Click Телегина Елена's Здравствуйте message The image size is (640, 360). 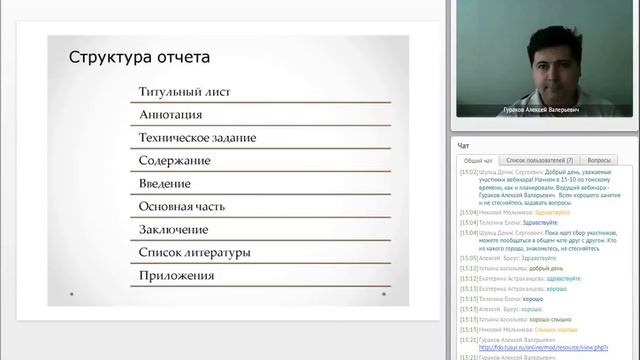[509, 223]
